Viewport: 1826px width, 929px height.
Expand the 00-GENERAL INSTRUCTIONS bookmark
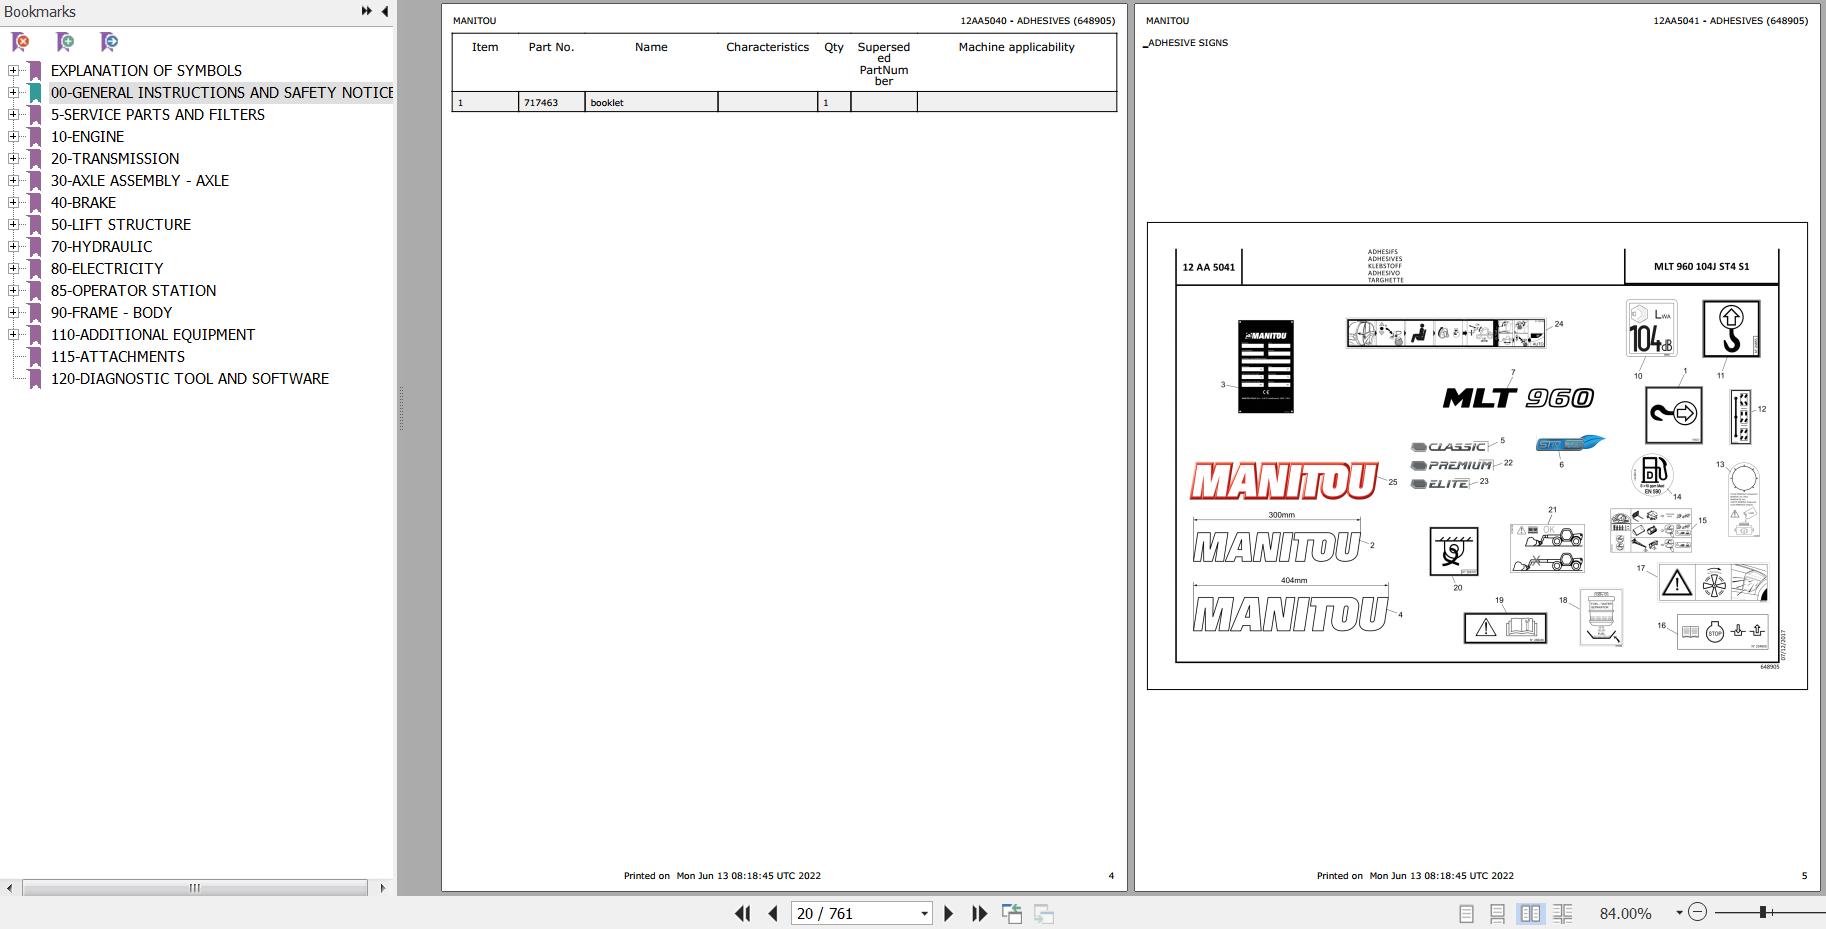(13, 92)
